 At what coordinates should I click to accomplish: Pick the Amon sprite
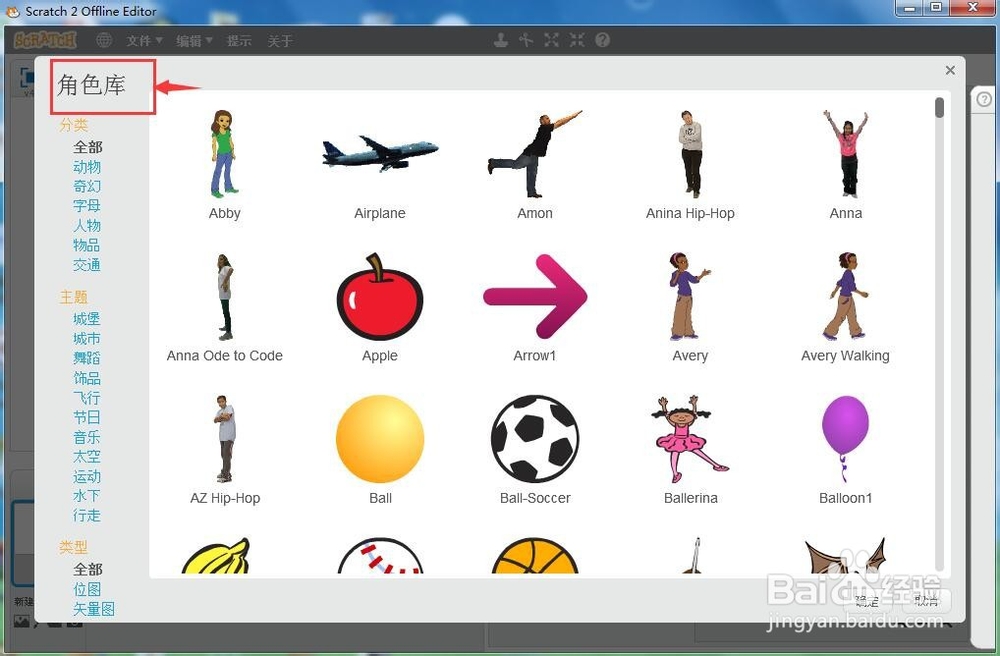tap(534, 153)
